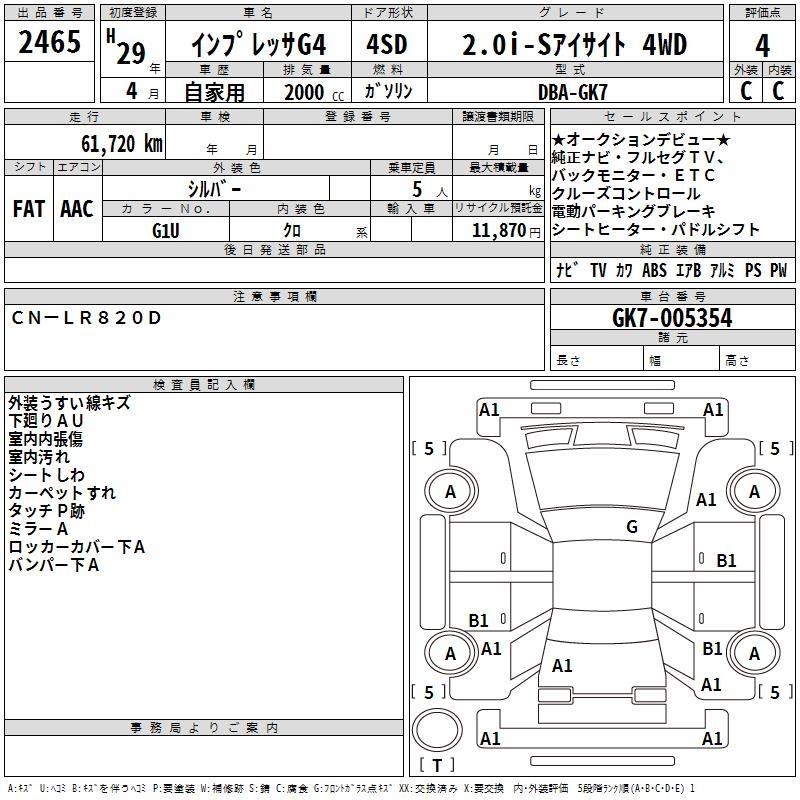Image resolution: width=800 pixels, height=800 pixels.
Task: Select the door type 4SD
Action: pyautogui.click(x=387, y=44)
